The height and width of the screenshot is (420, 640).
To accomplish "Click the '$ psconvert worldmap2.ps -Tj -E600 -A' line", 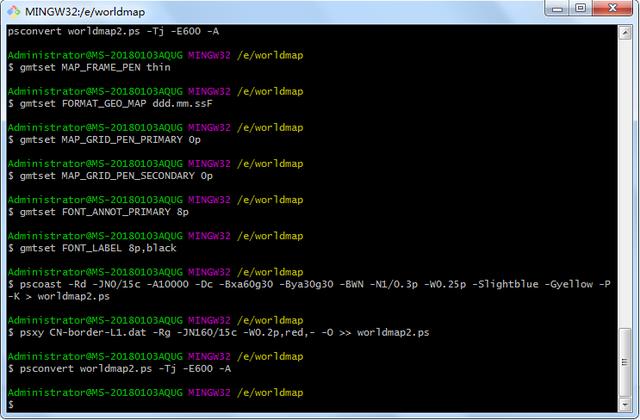I will (x=119, y=369).
